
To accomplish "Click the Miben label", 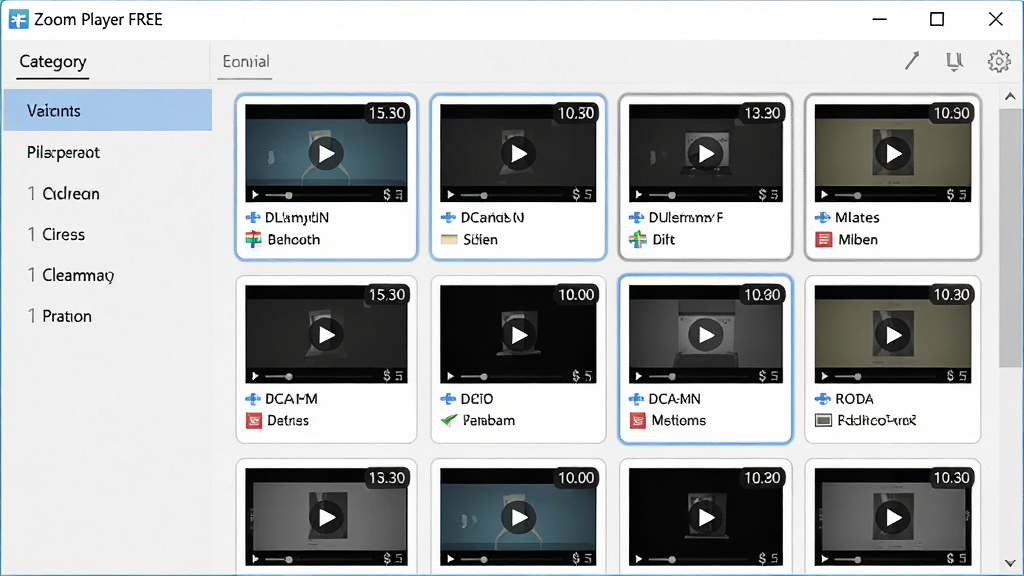I will 857,240.
